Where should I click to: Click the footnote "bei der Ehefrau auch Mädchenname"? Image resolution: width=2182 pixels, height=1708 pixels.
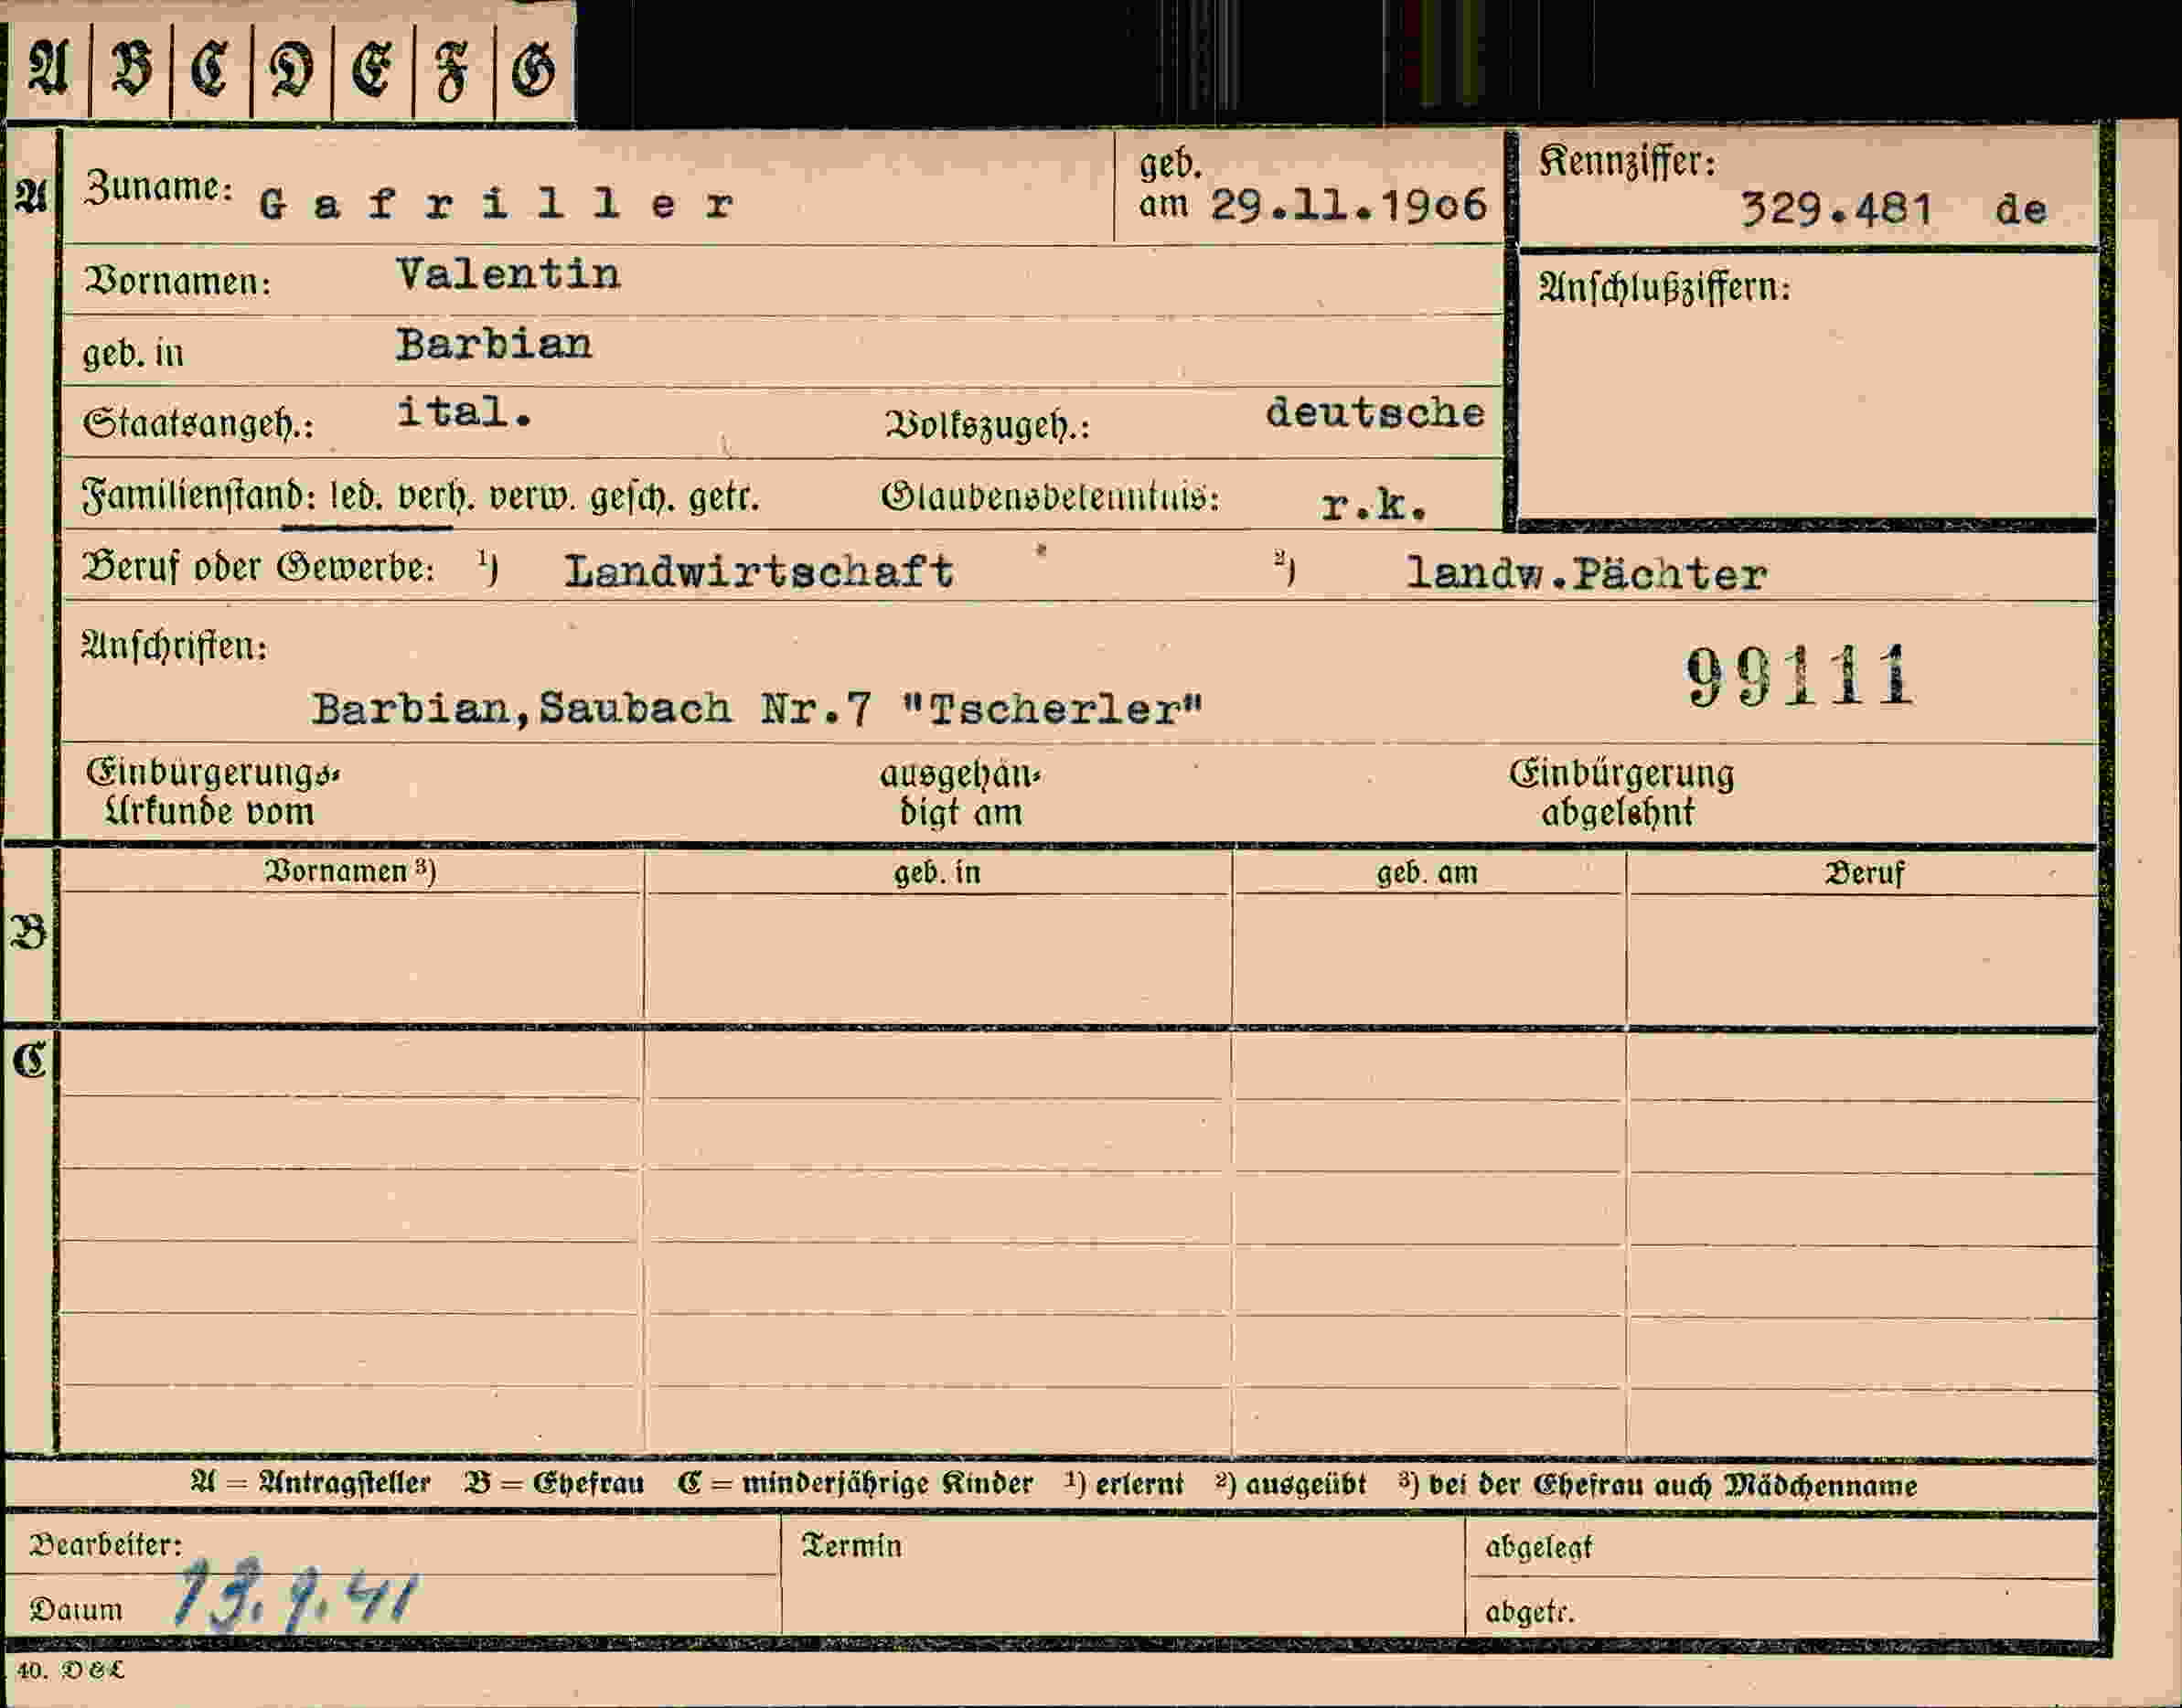pyautogui.click(x=1671, y=1485)
